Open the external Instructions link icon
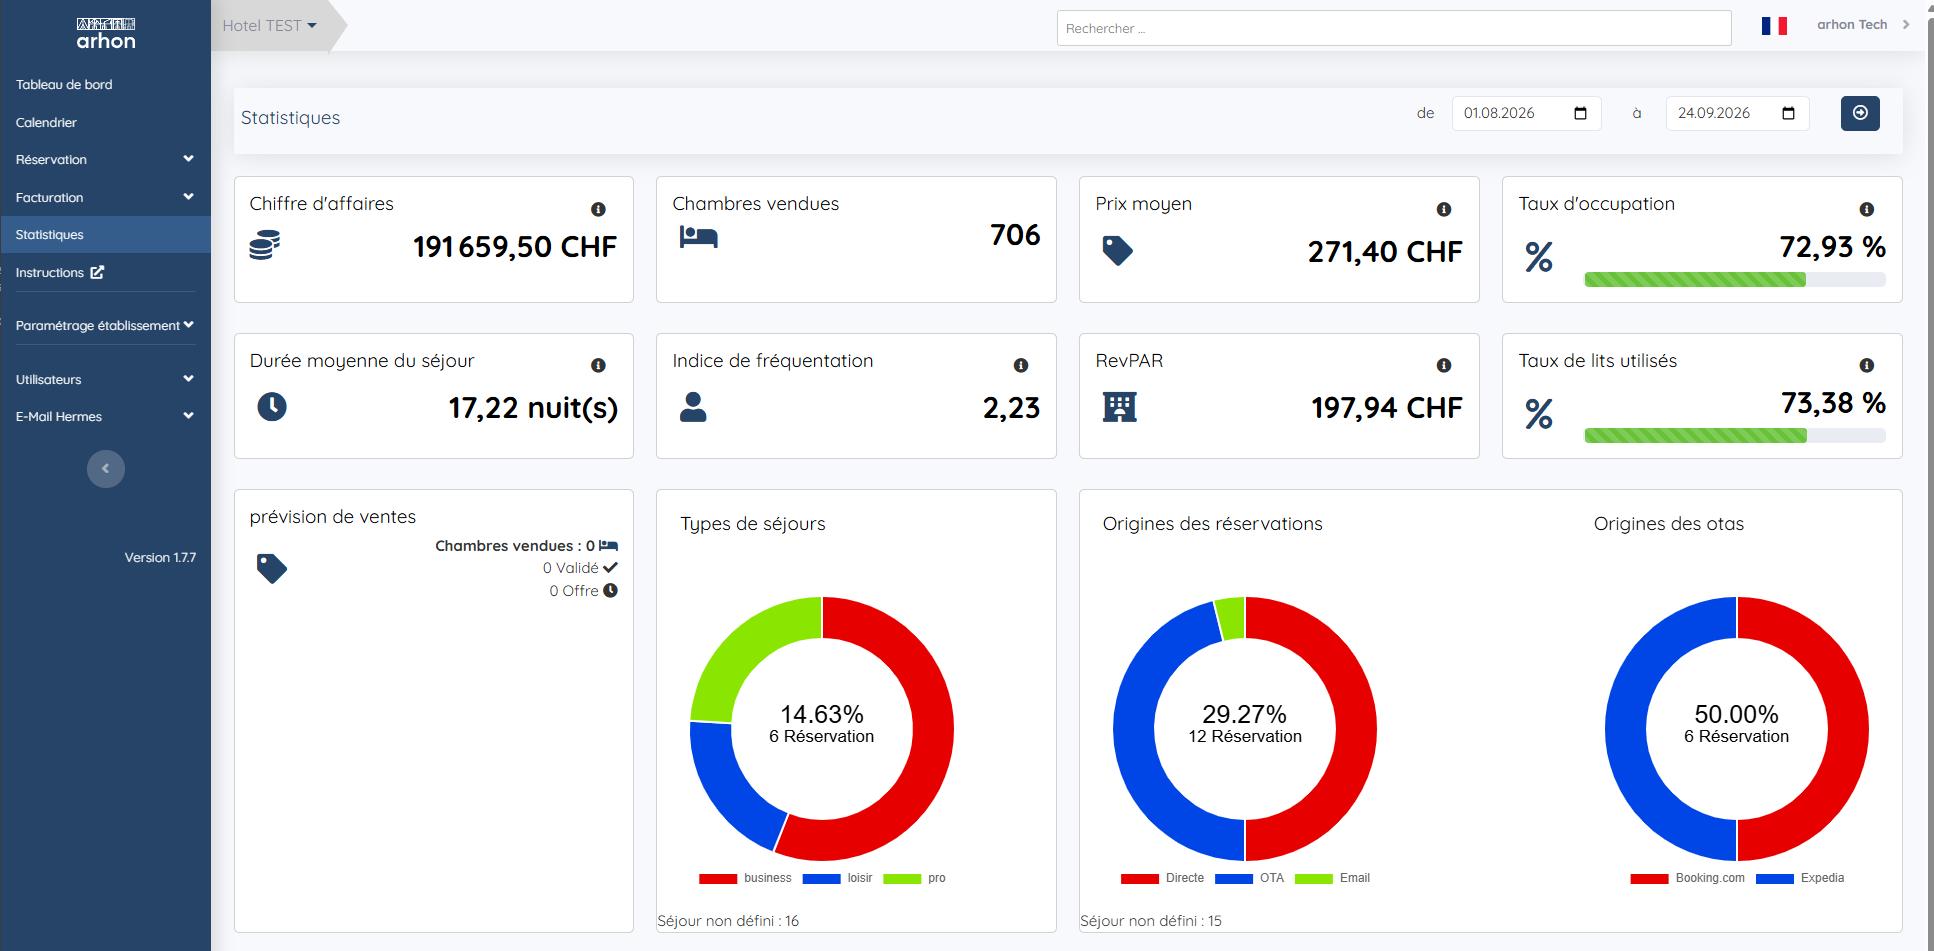Viewport: 1934px width, 951px height. [x=97, y=272]
